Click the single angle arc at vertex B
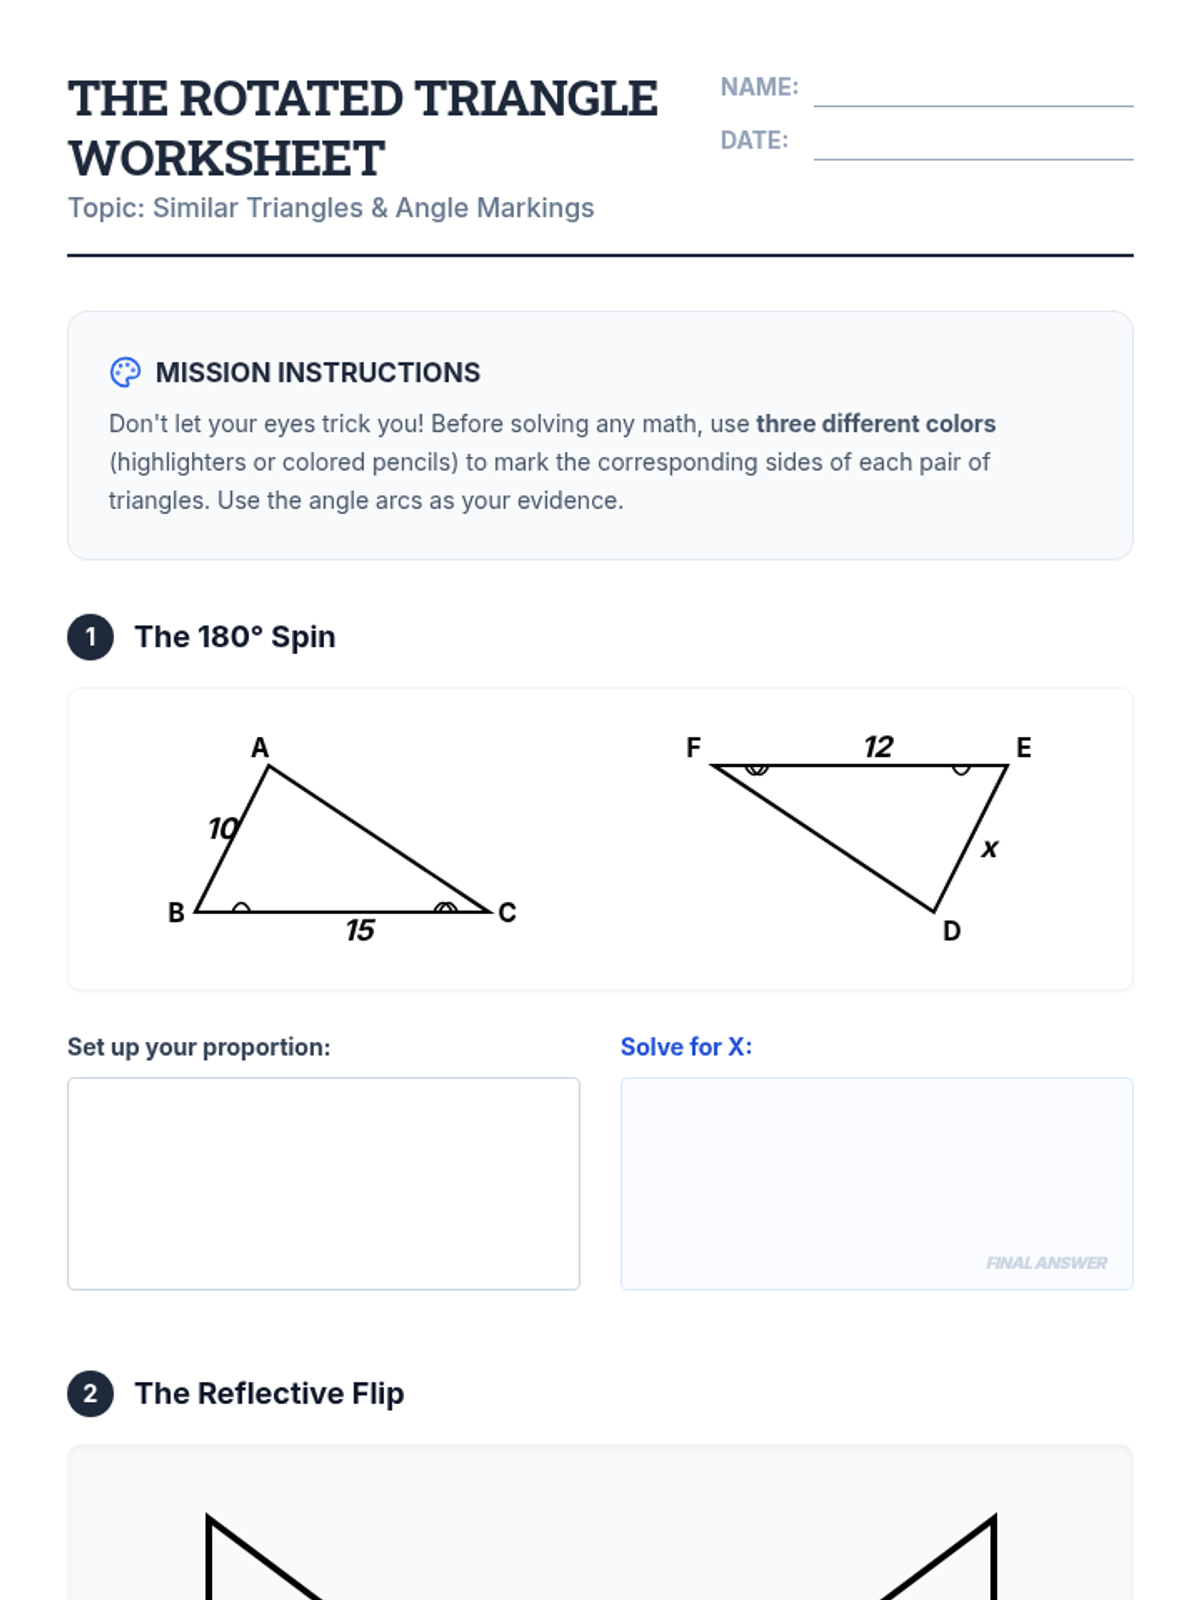Image resolution: width=1200 pixels, height=1600 pixels. tap(241, 907)
